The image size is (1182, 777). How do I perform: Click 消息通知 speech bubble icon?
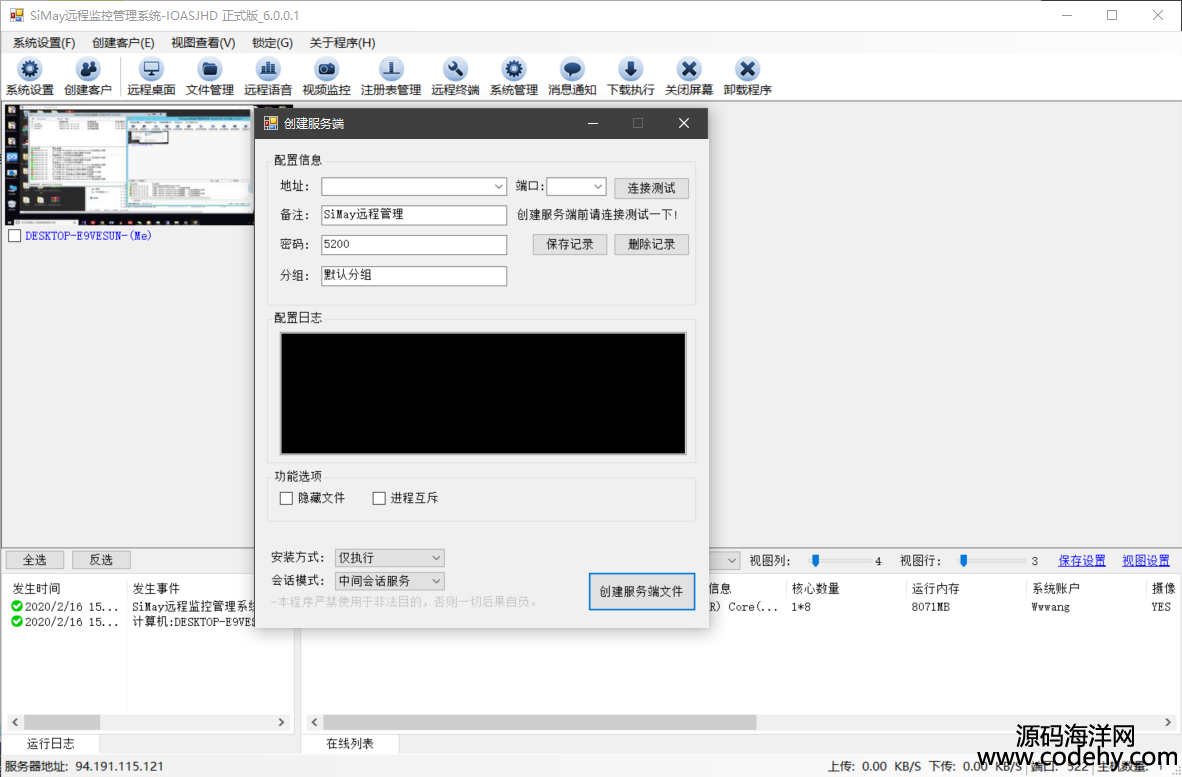(572, 77)
